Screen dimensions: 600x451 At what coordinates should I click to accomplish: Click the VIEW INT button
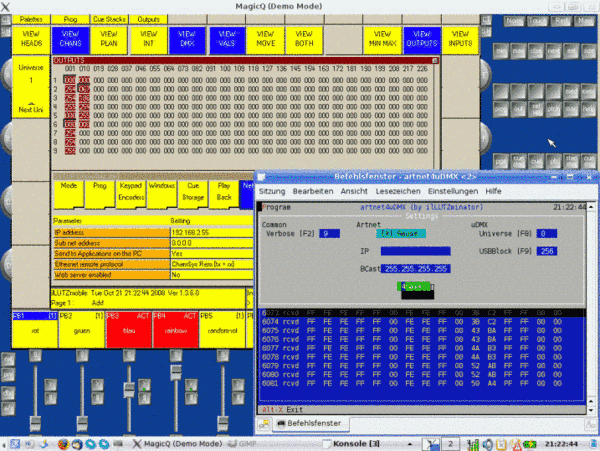click(148, 40)
